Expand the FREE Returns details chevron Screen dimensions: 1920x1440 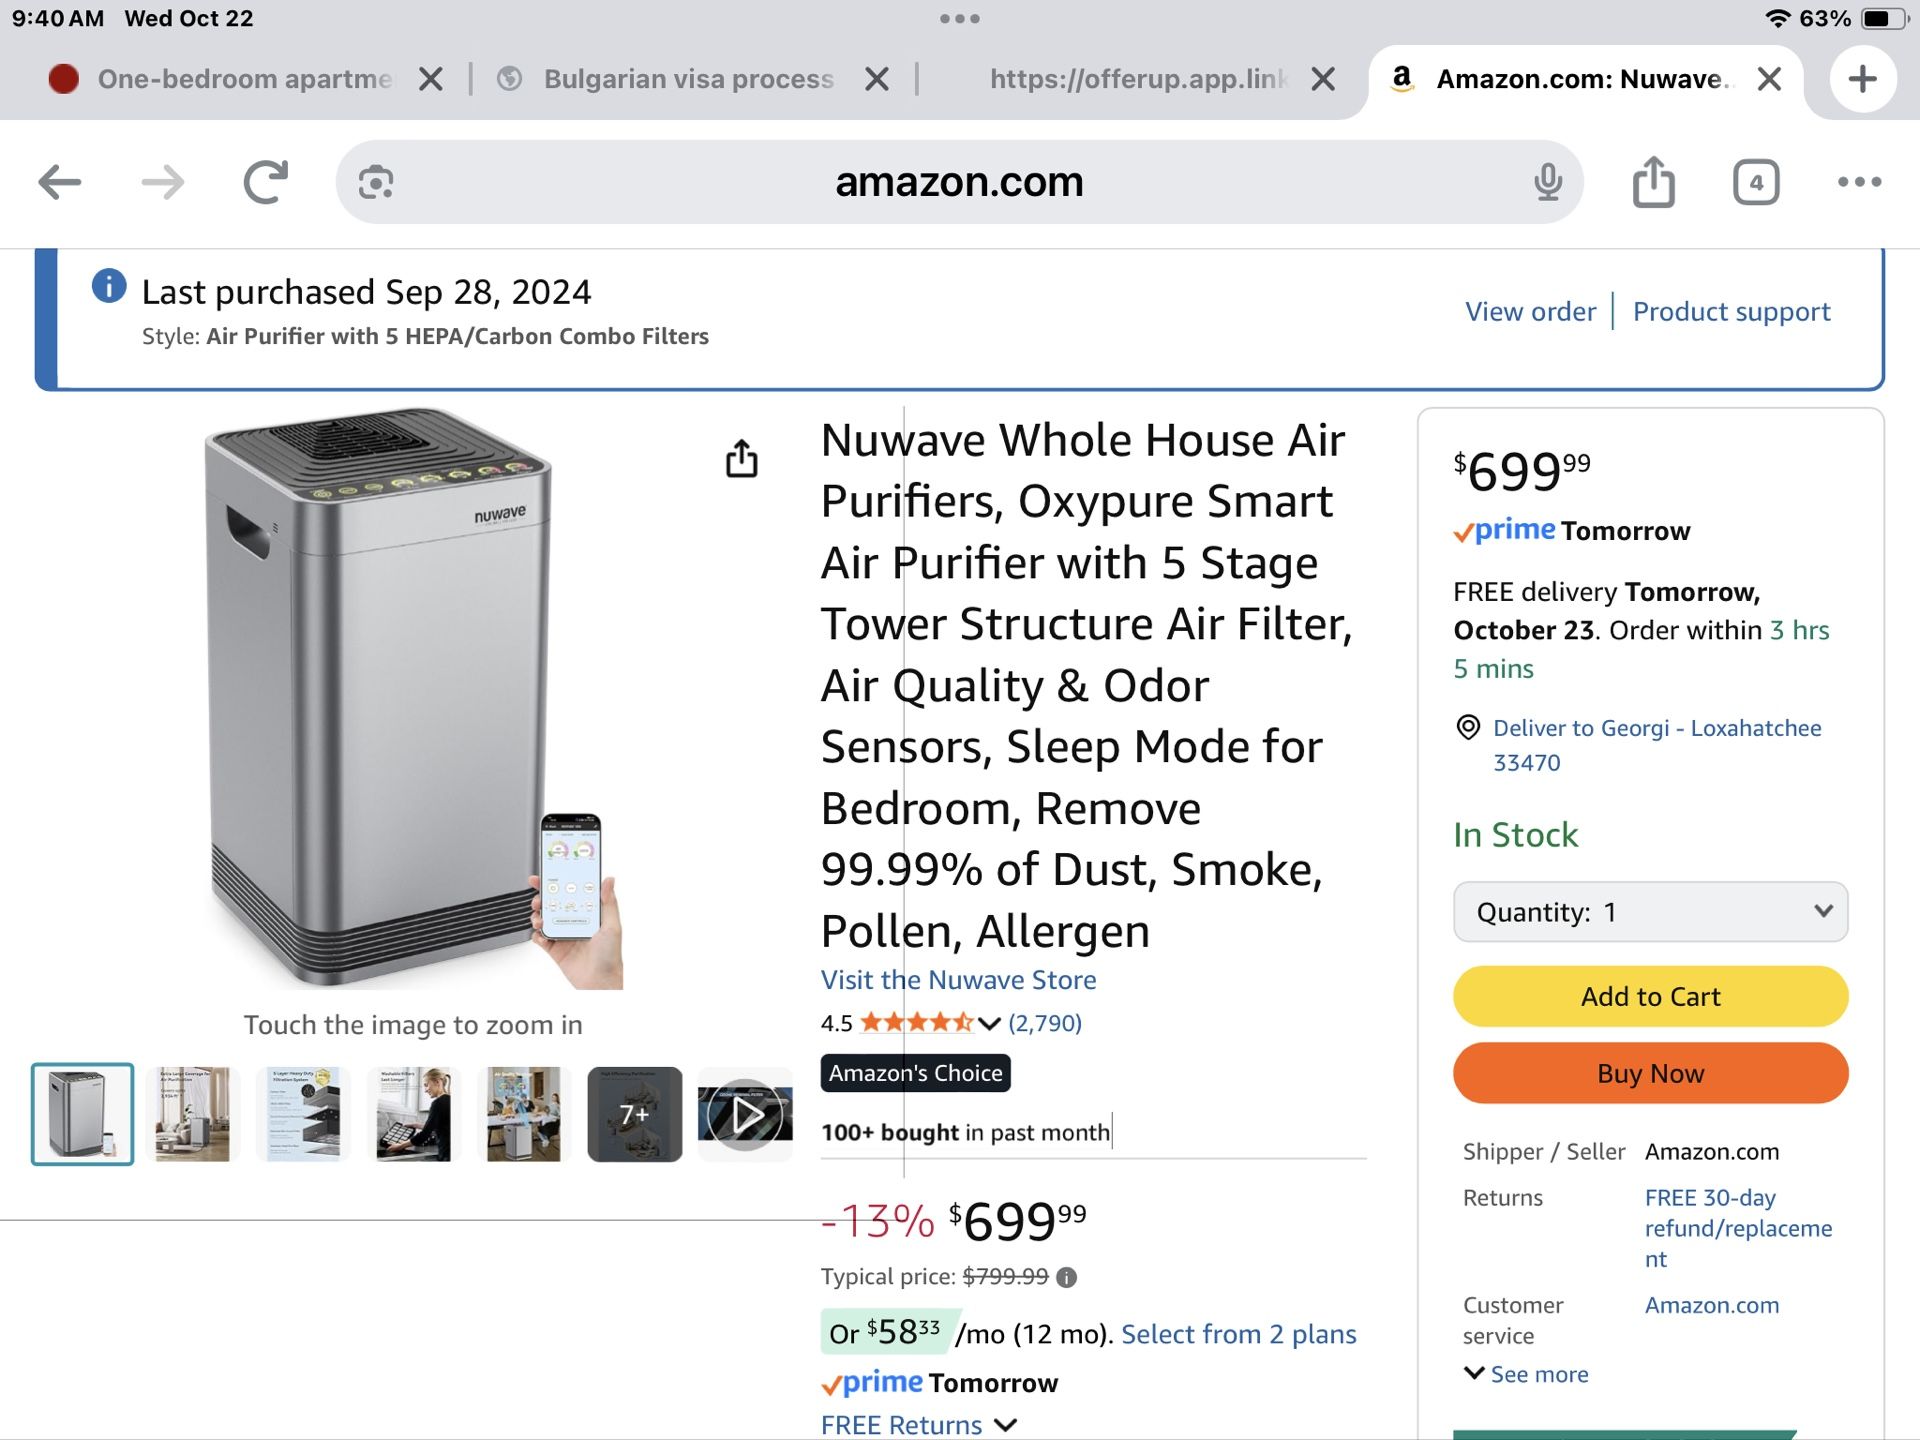(x=1007, y=1424)
